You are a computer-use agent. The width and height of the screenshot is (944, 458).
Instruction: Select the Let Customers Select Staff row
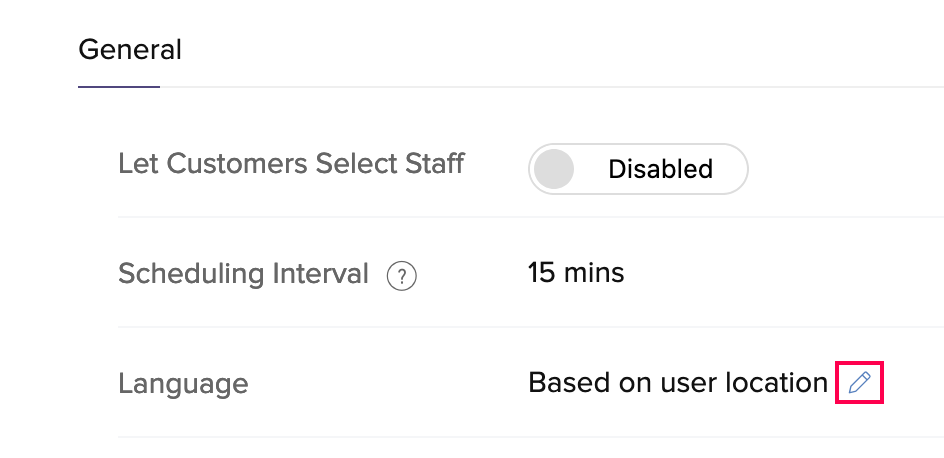[x=531, y=169]
